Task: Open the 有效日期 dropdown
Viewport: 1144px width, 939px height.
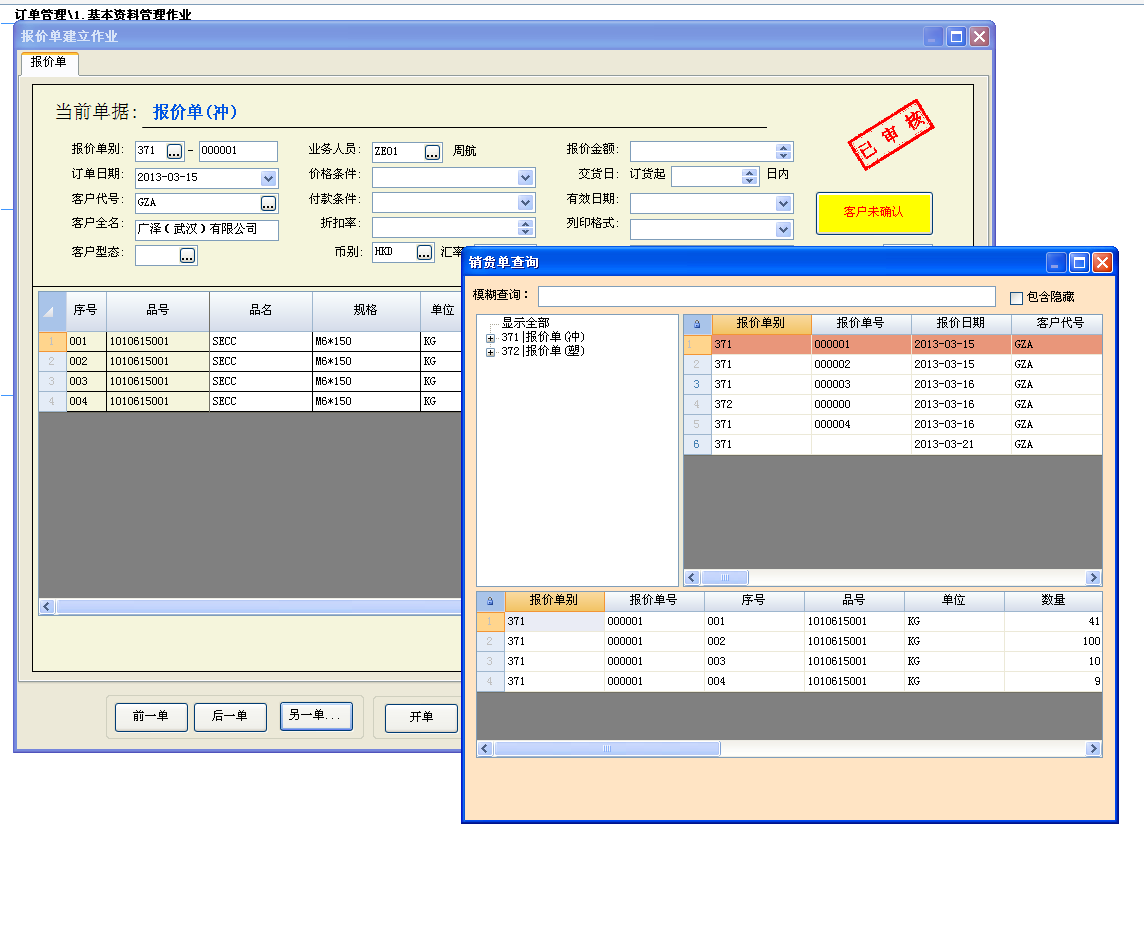Action: pos(784,203)
